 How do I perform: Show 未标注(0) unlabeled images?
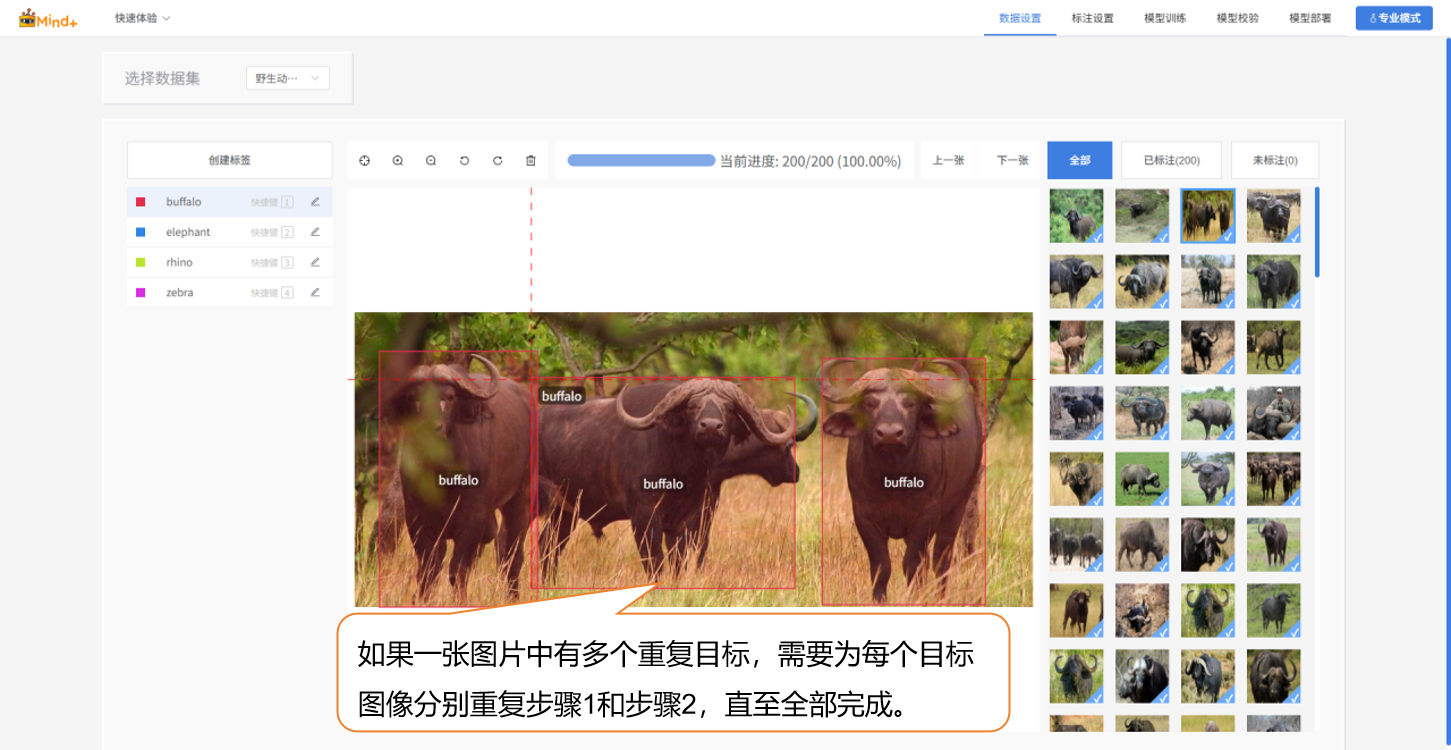pyautogui.click(x=1275, y=160)
